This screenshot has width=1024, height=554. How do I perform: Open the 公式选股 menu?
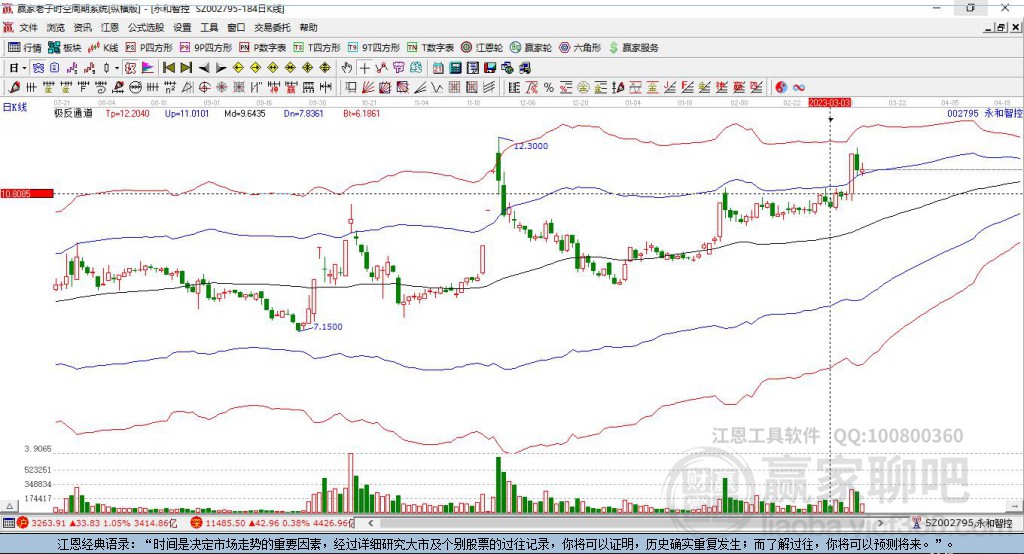146,27
